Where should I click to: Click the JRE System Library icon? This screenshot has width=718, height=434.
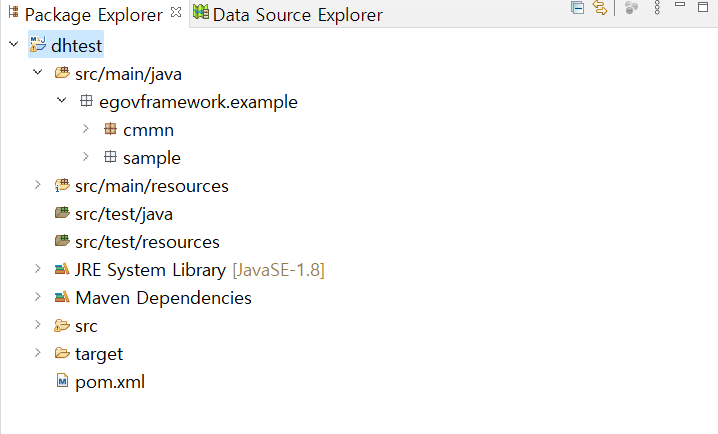point(62,269)
